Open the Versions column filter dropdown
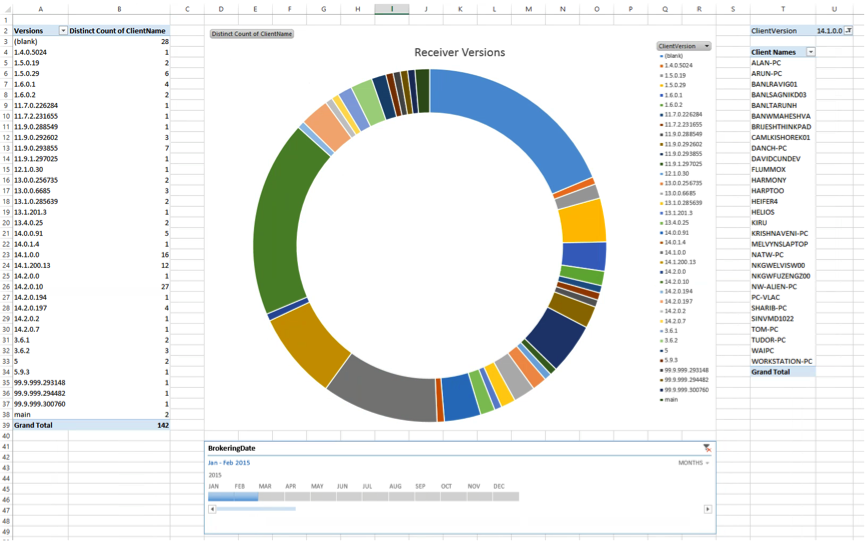Viewport: 865px width, 541px height. 64,31
